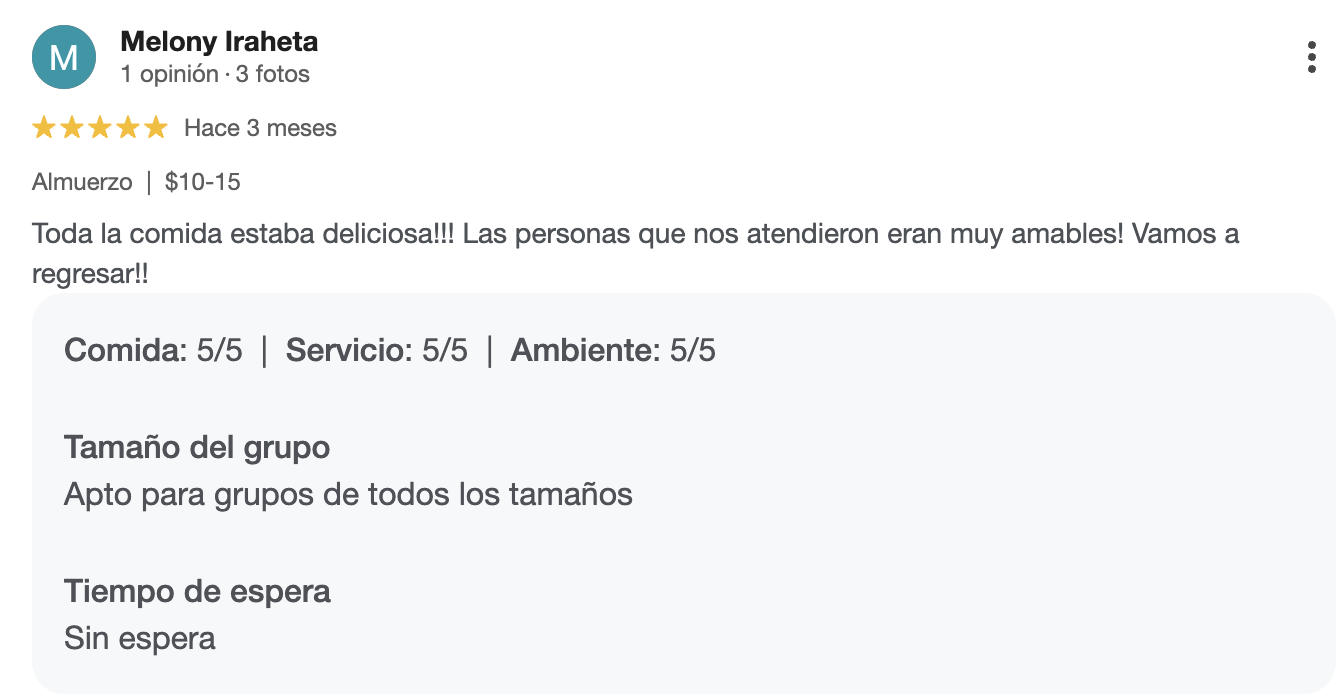1342x700 pixels.
Task: Click the "Comida: 5/5" rating
Action: pos(153,351)
